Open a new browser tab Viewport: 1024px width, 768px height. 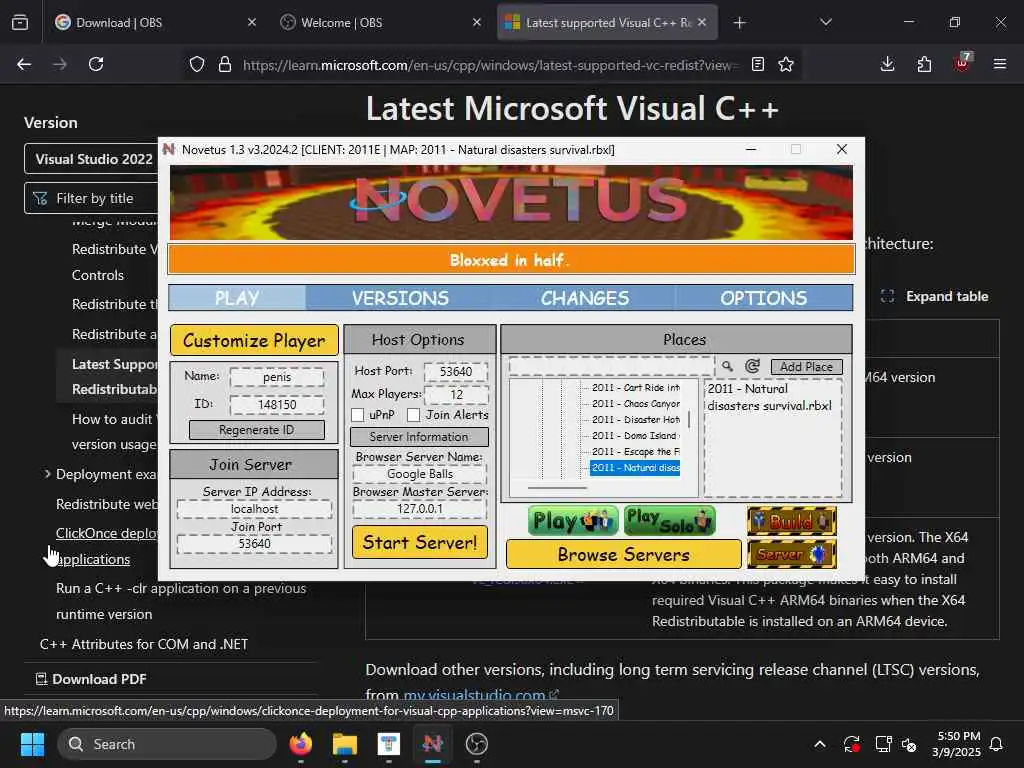point(739,23)
